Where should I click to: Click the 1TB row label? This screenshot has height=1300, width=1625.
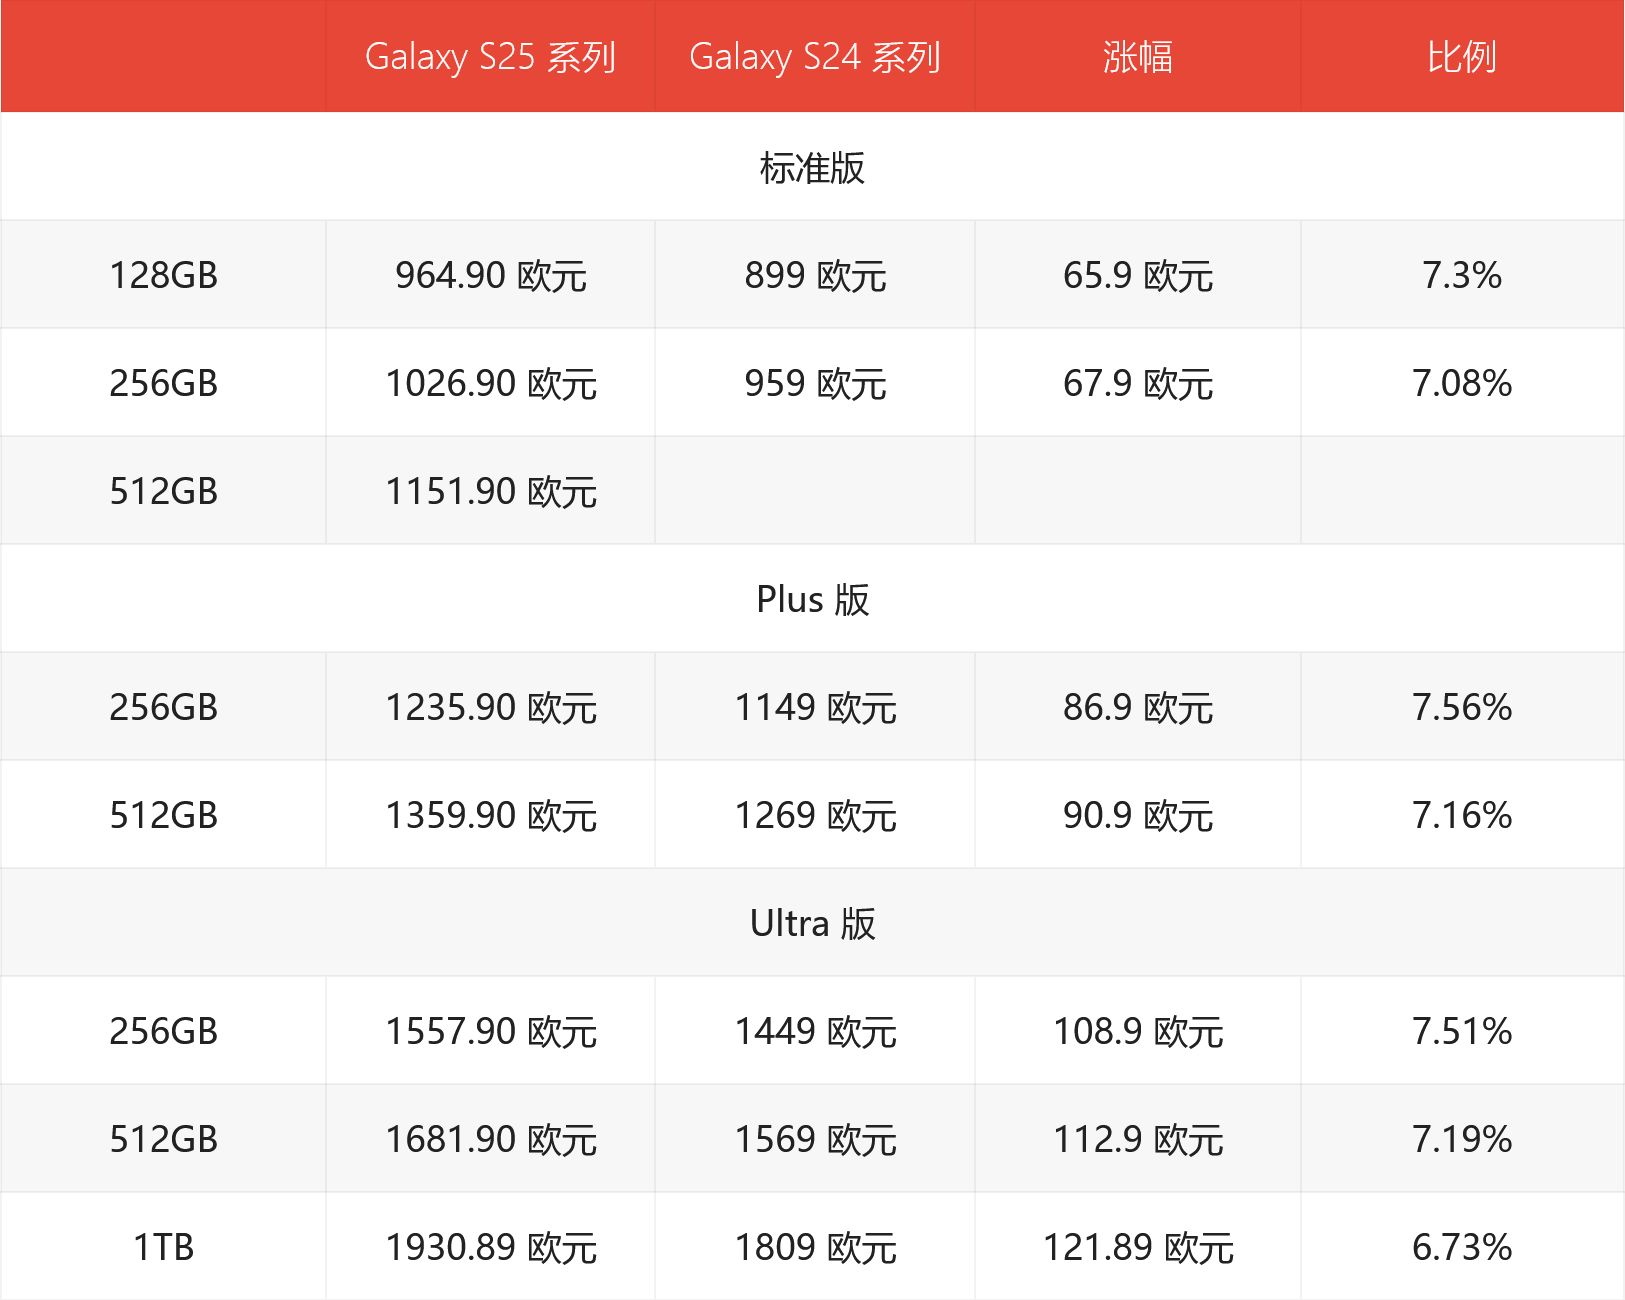(163, 1248)
